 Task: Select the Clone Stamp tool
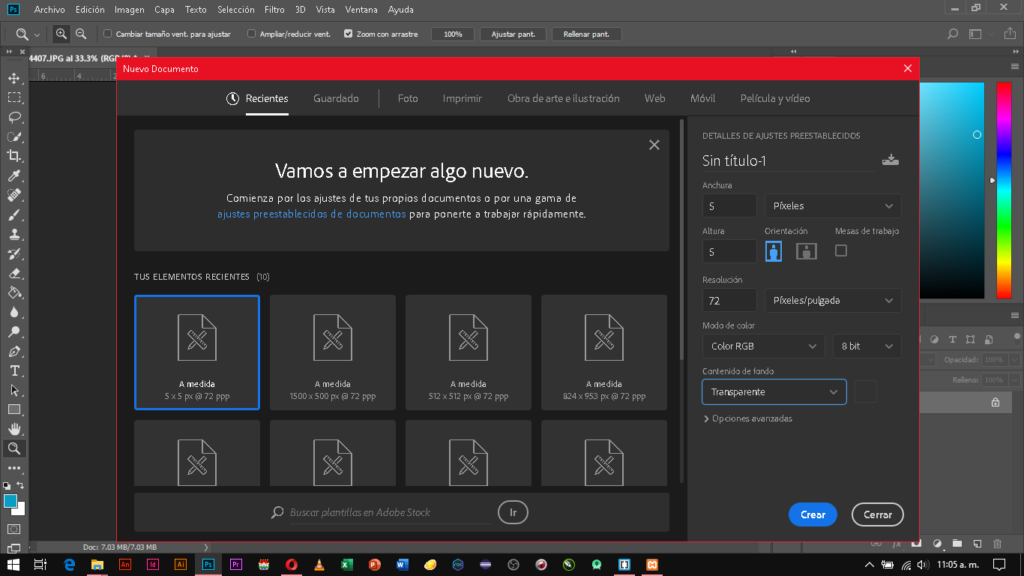[14, 234]
